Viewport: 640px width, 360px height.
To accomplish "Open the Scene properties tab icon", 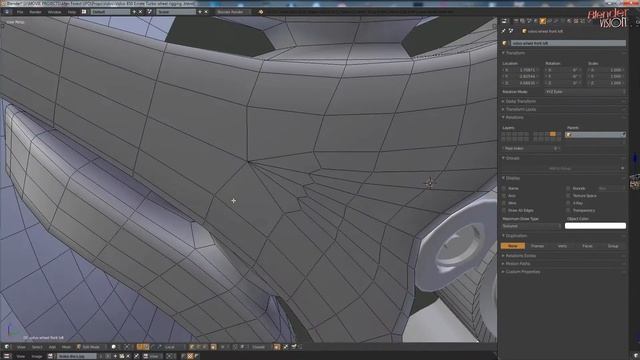I will click(x=529, y=21).
